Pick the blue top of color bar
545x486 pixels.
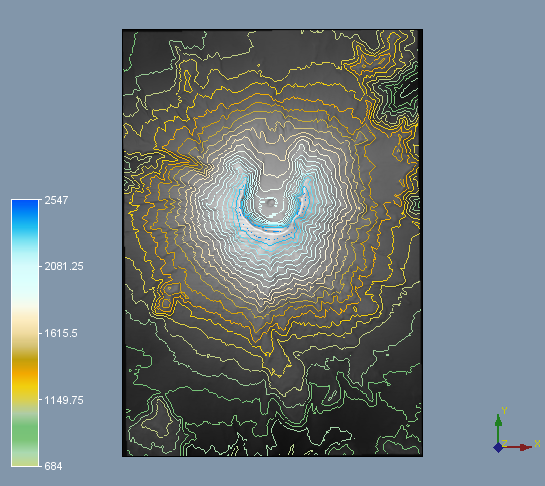pyautogui.click(x=25, y=210)
